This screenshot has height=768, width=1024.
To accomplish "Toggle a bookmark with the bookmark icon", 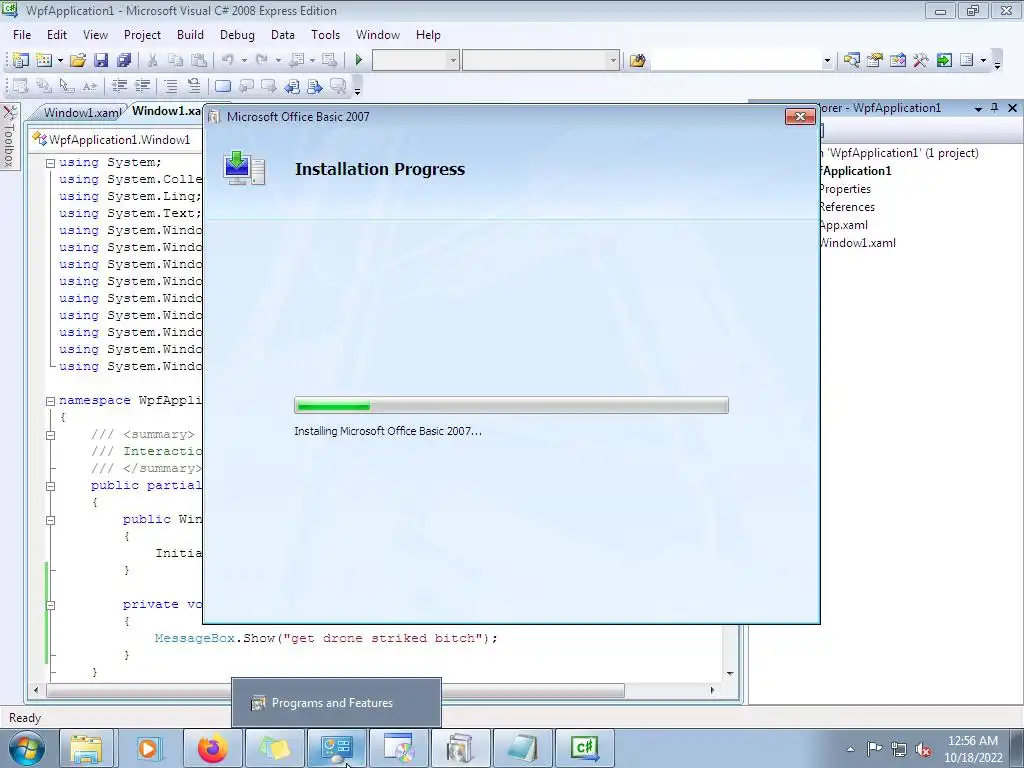I will click(223, 86).
